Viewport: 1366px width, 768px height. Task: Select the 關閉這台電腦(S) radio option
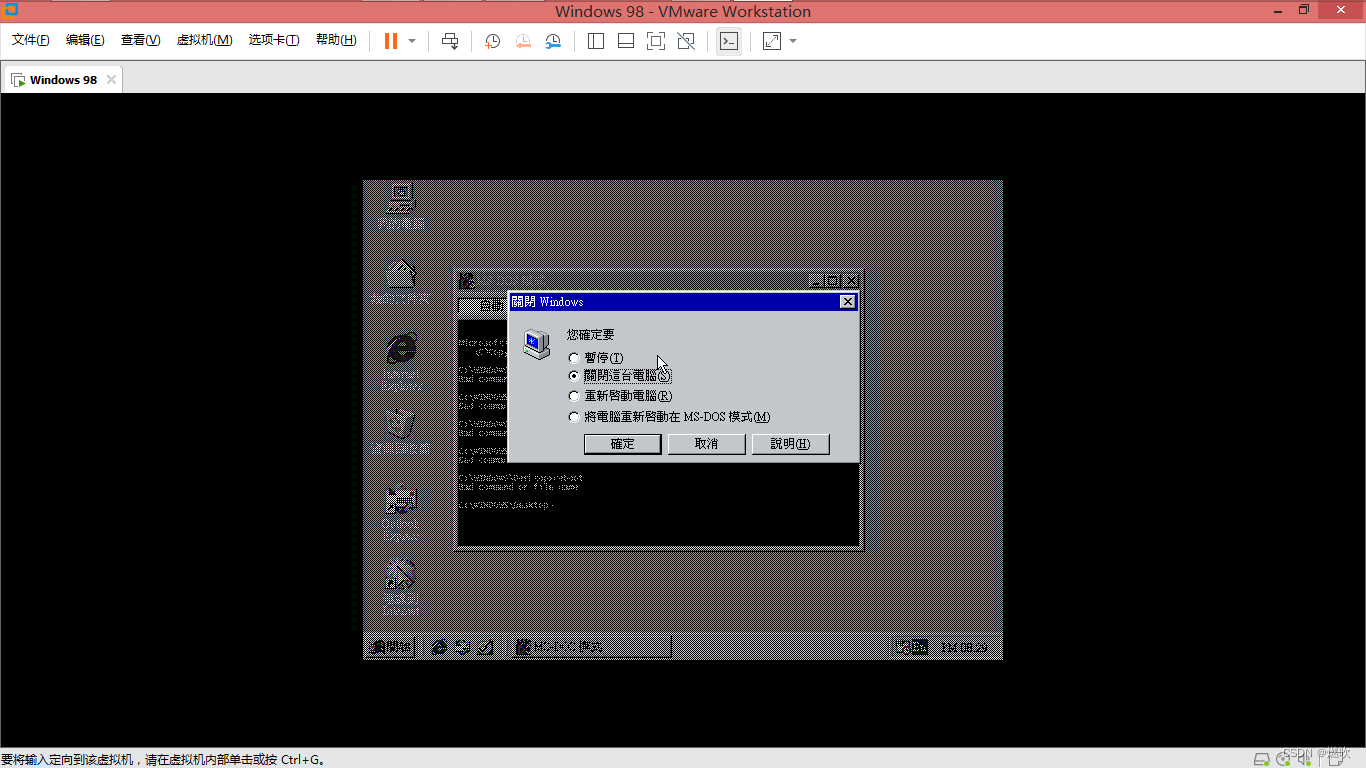(x=620, y=376)
